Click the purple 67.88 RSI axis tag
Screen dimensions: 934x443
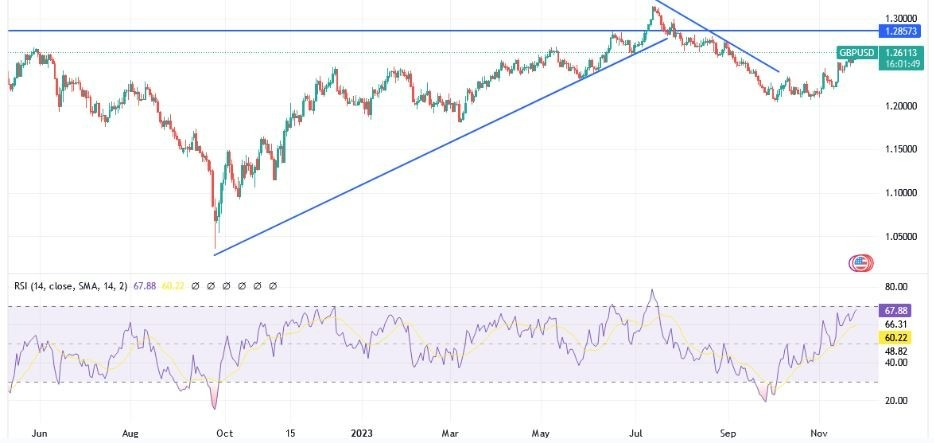896,311
